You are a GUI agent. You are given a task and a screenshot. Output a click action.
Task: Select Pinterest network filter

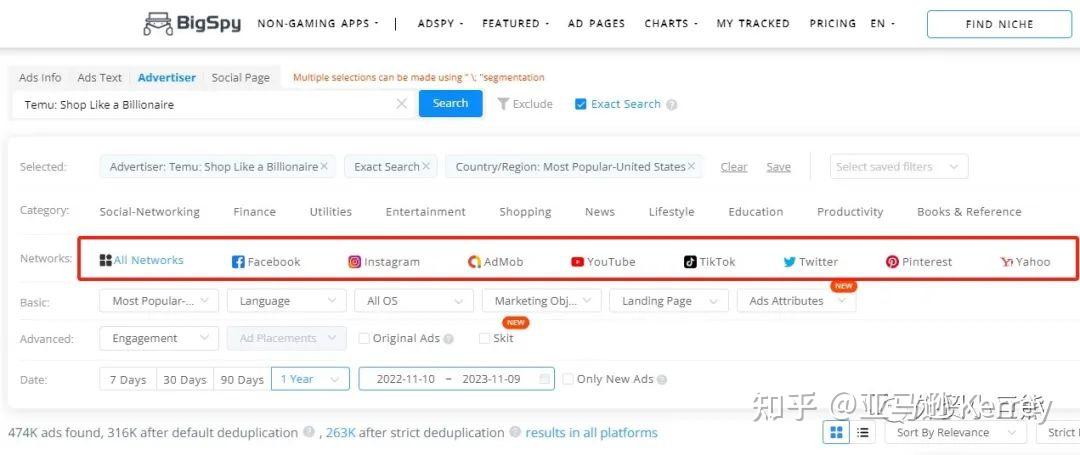(892, 262)
